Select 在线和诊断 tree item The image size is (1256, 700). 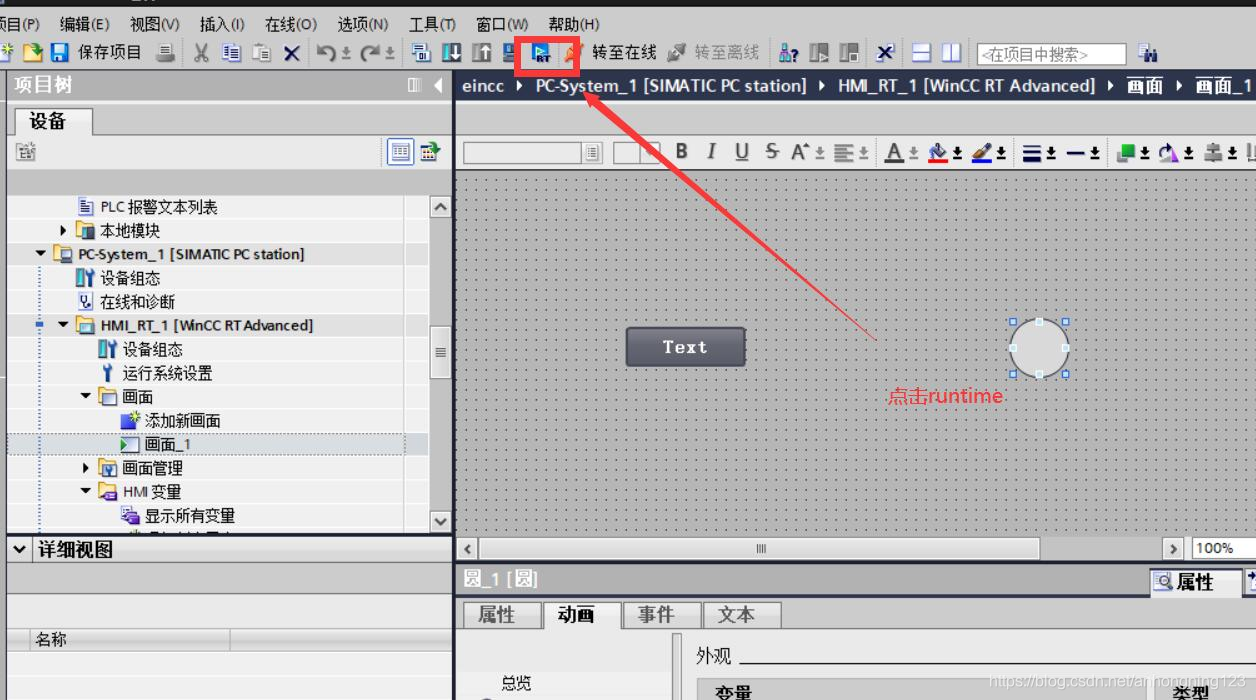click(x=137, y=302)
